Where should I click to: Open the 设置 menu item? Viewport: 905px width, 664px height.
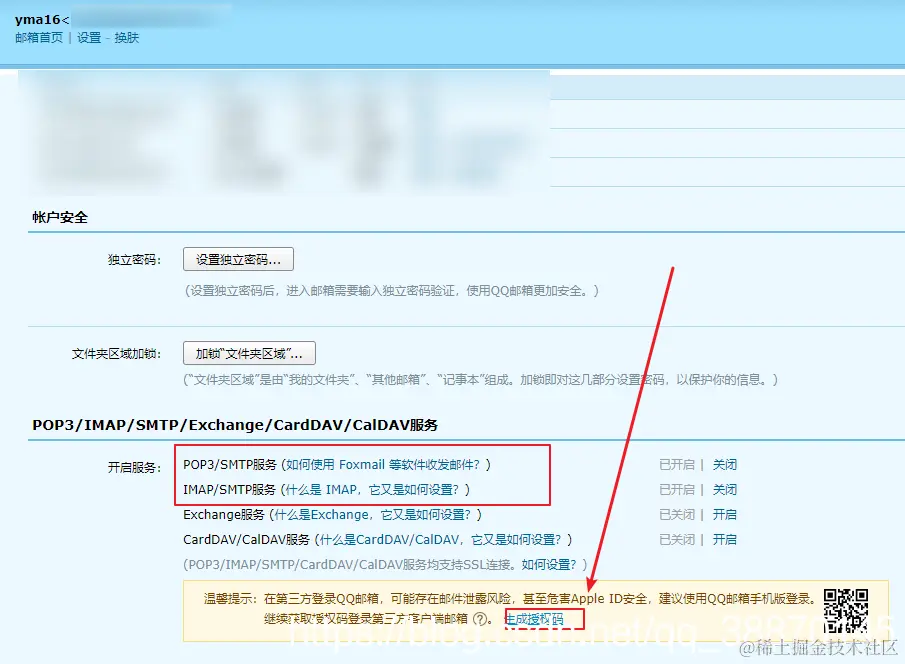tap(86, 38)
